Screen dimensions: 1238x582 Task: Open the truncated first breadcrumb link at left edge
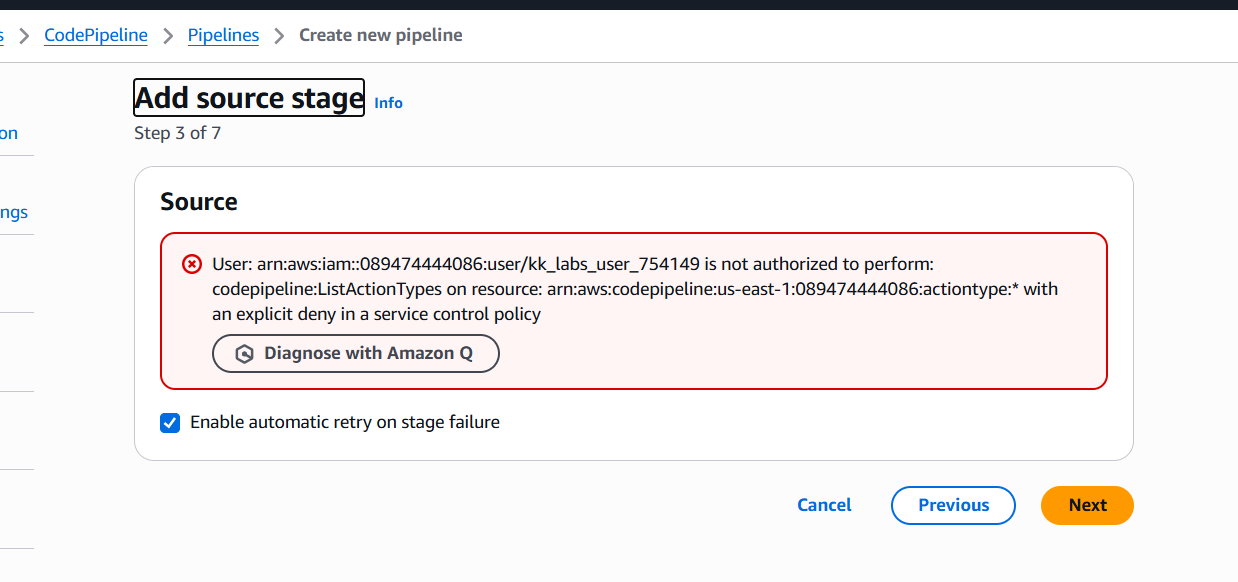pos(2,36)
